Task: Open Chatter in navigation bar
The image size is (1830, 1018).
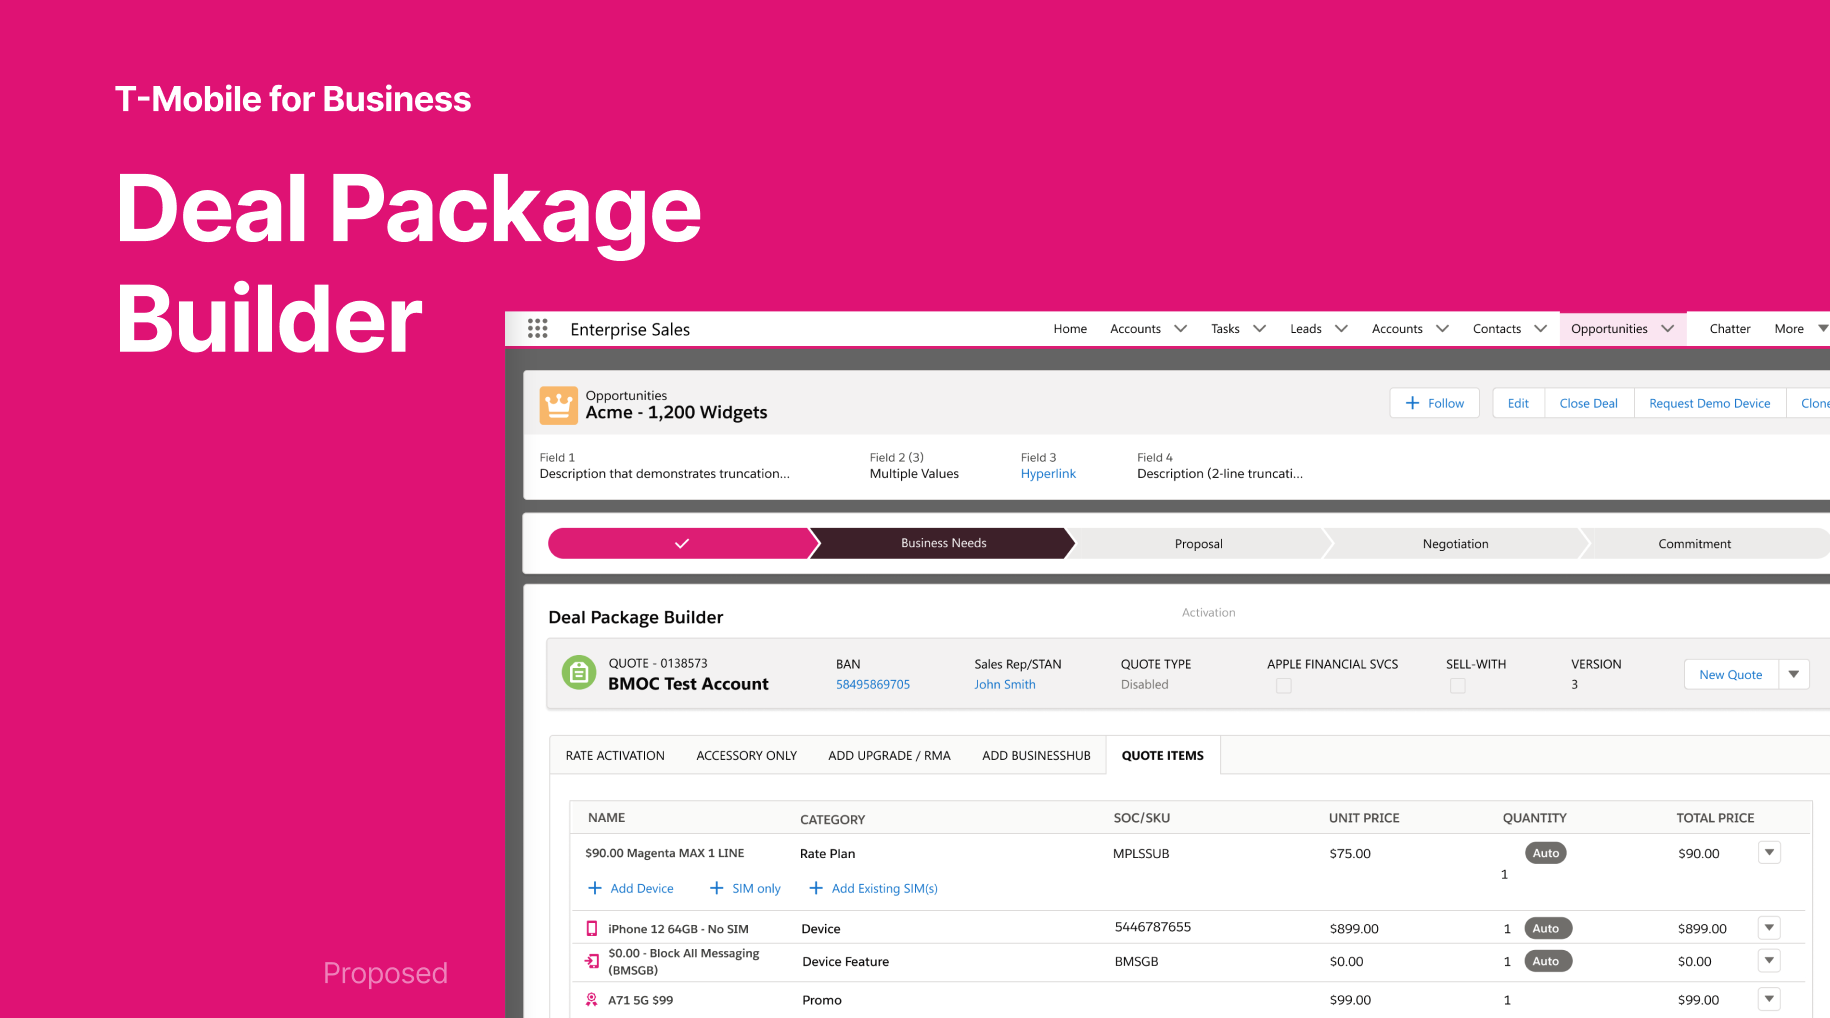Action: coord(1730,329)
